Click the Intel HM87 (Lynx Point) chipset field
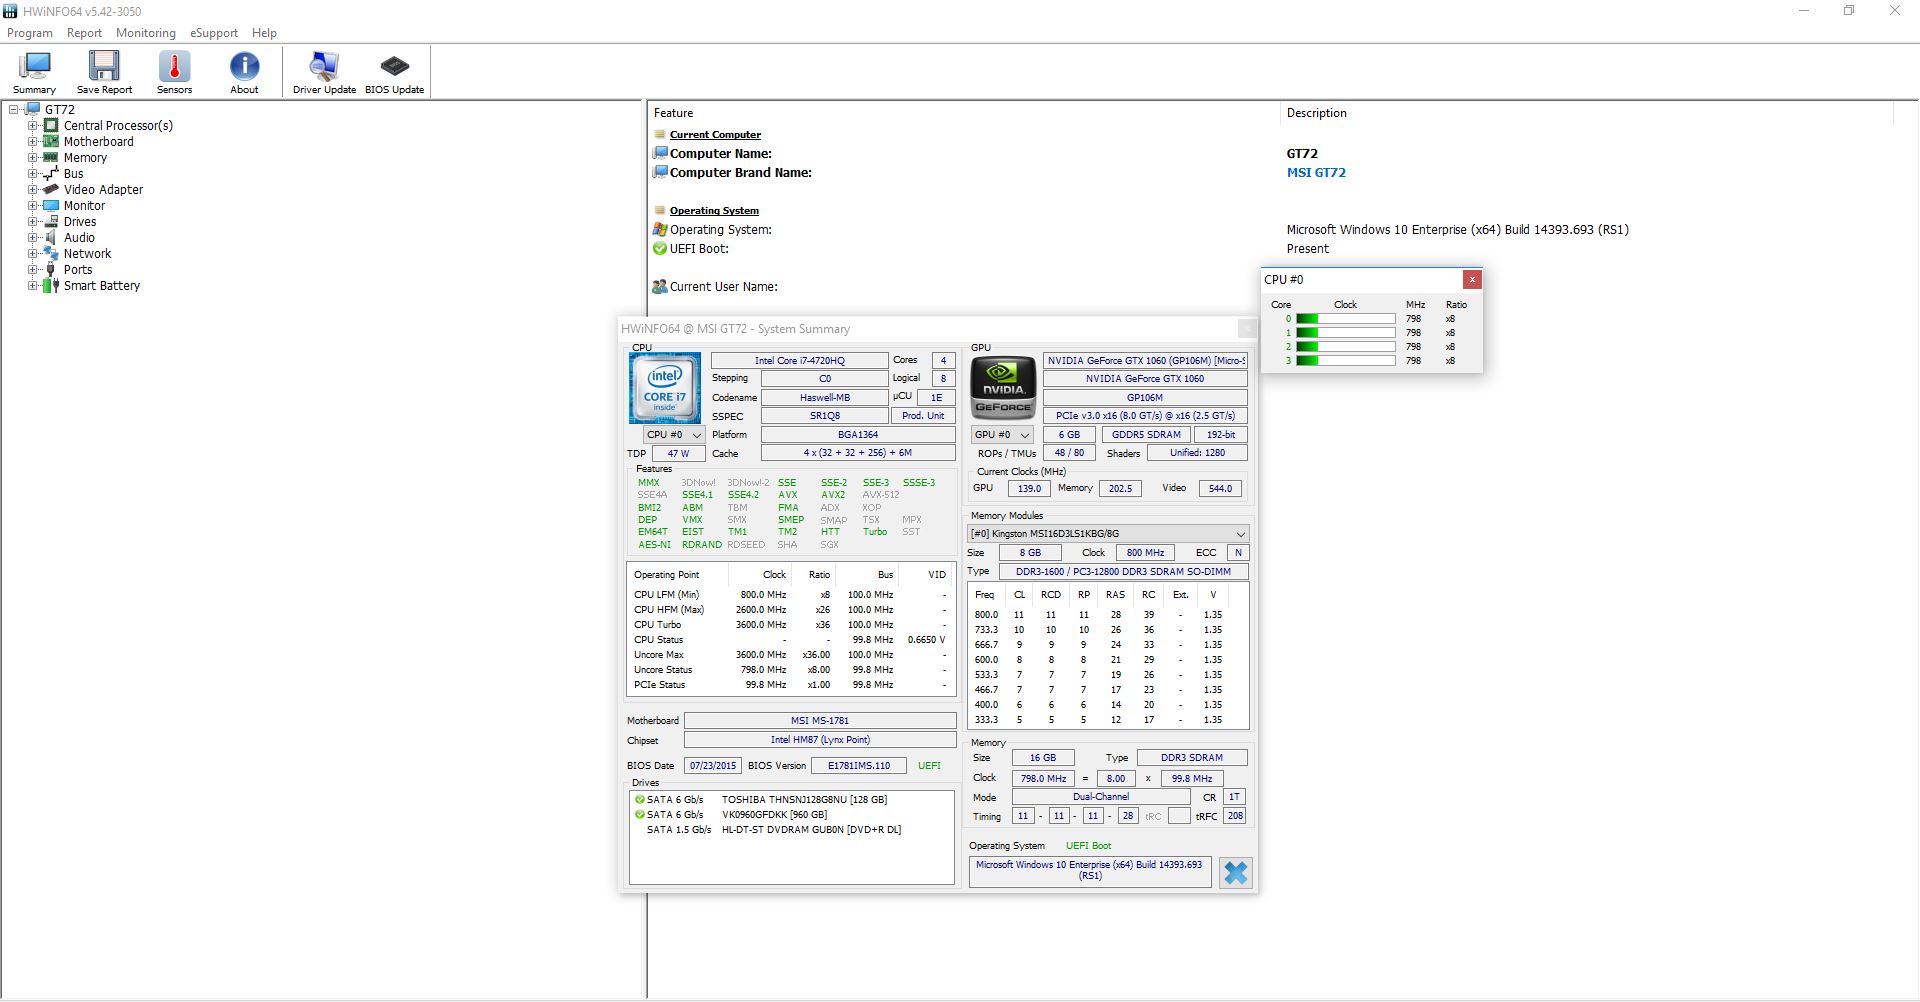 (820, 740)
